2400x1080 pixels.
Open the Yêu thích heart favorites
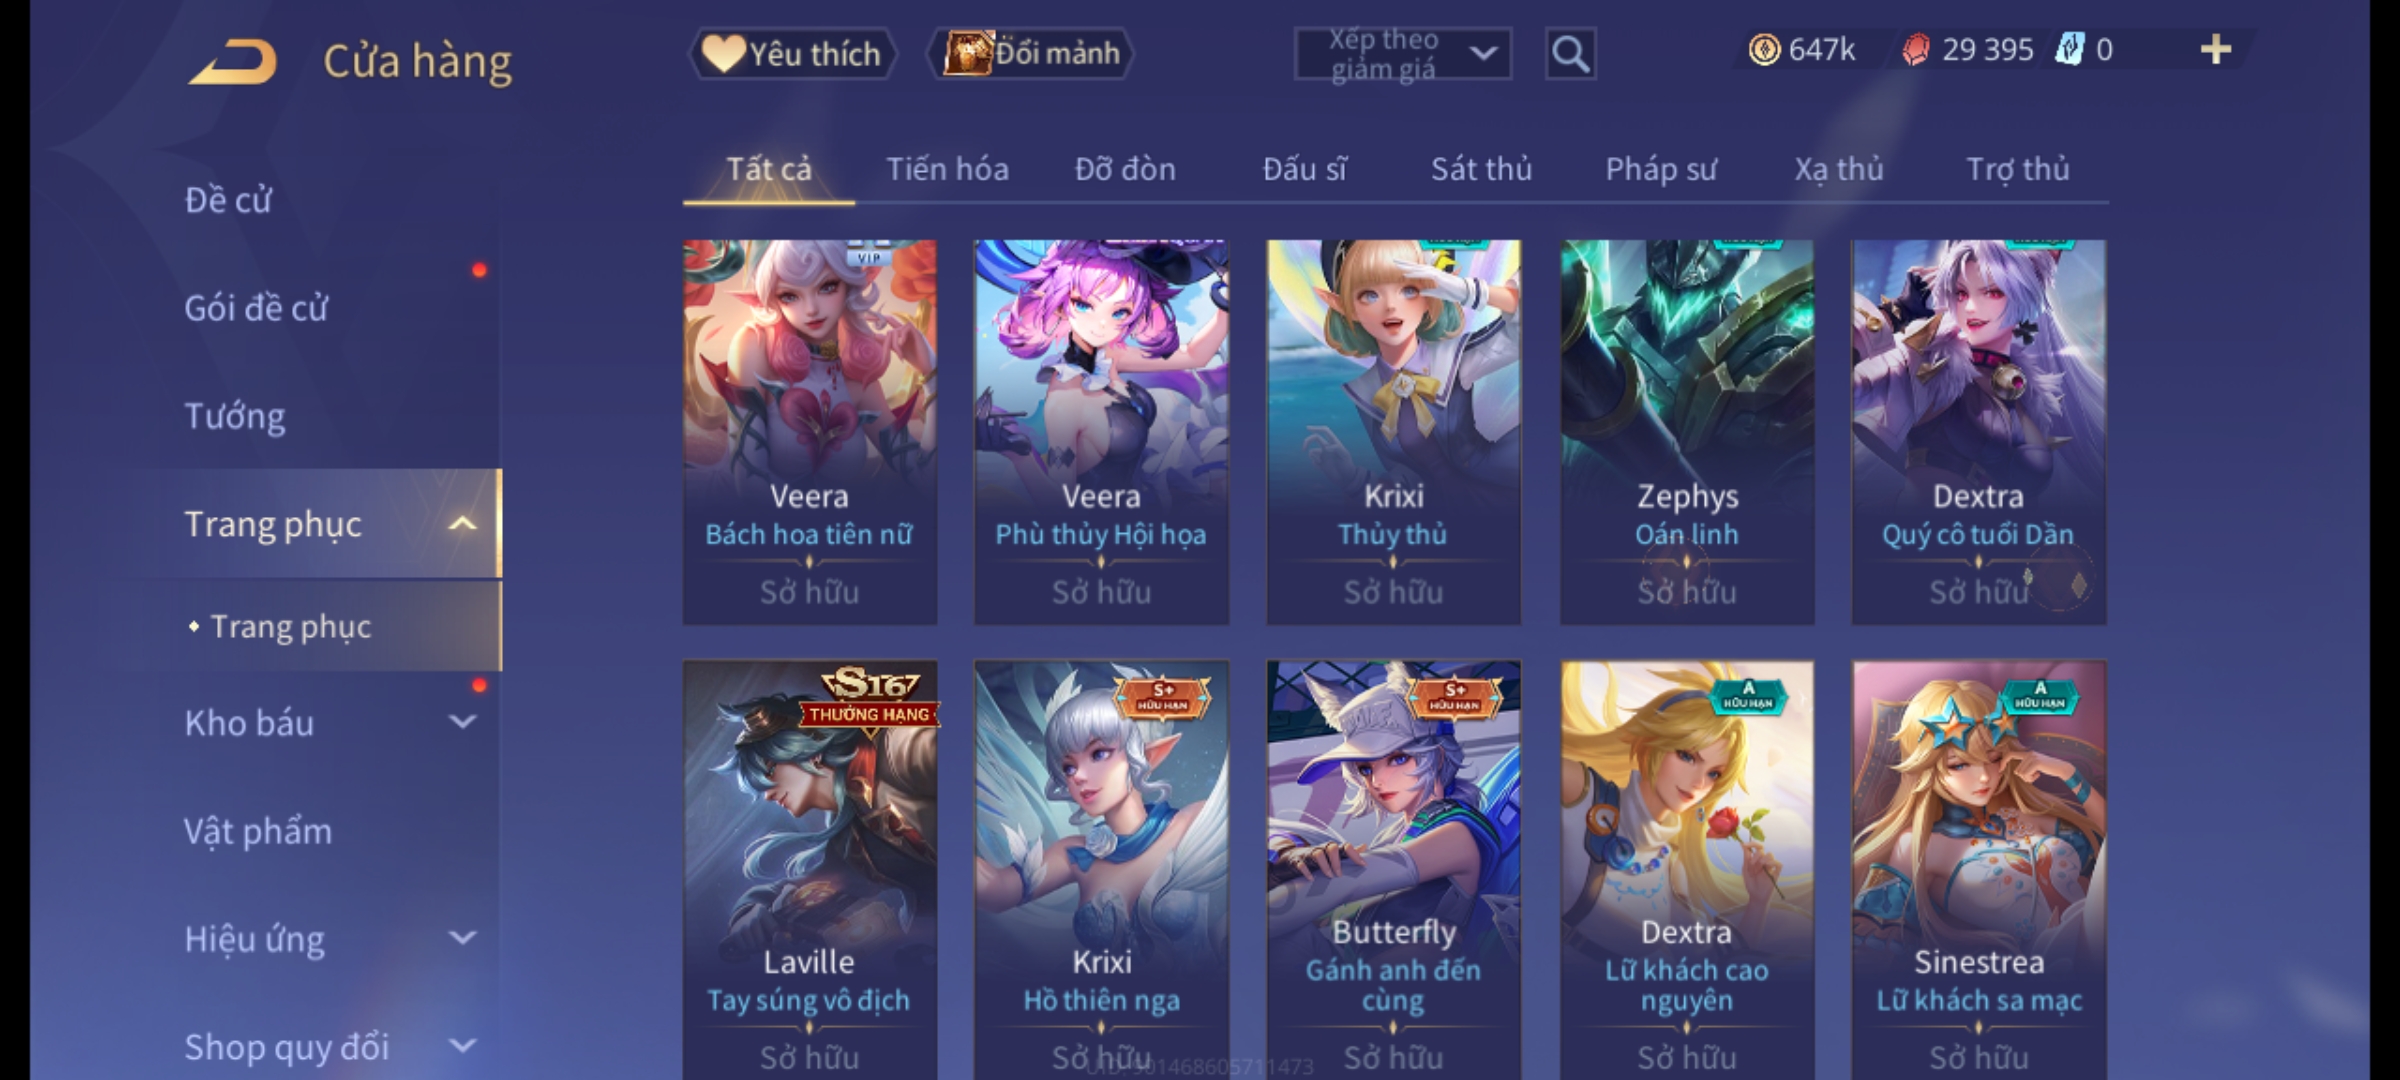click(792, 54)
